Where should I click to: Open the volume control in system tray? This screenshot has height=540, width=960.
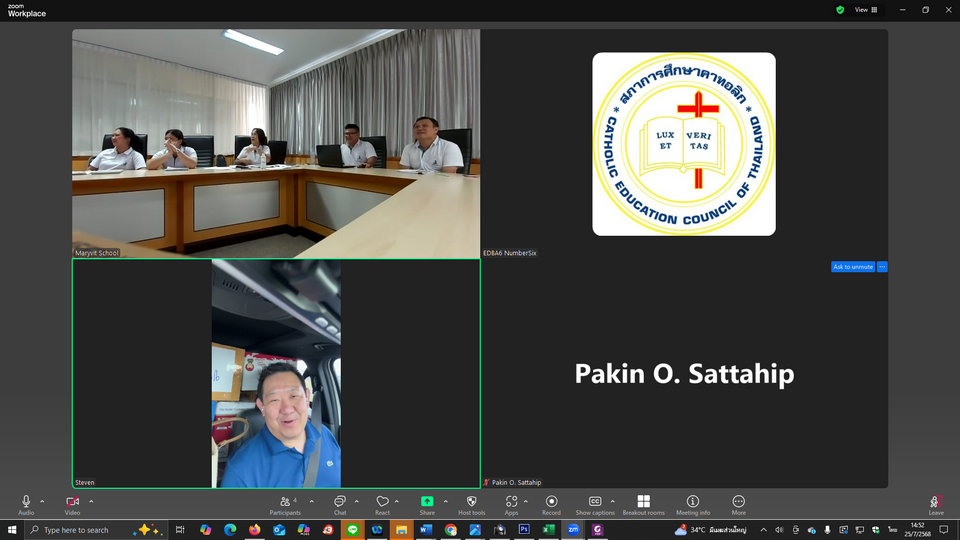[779, 530]
